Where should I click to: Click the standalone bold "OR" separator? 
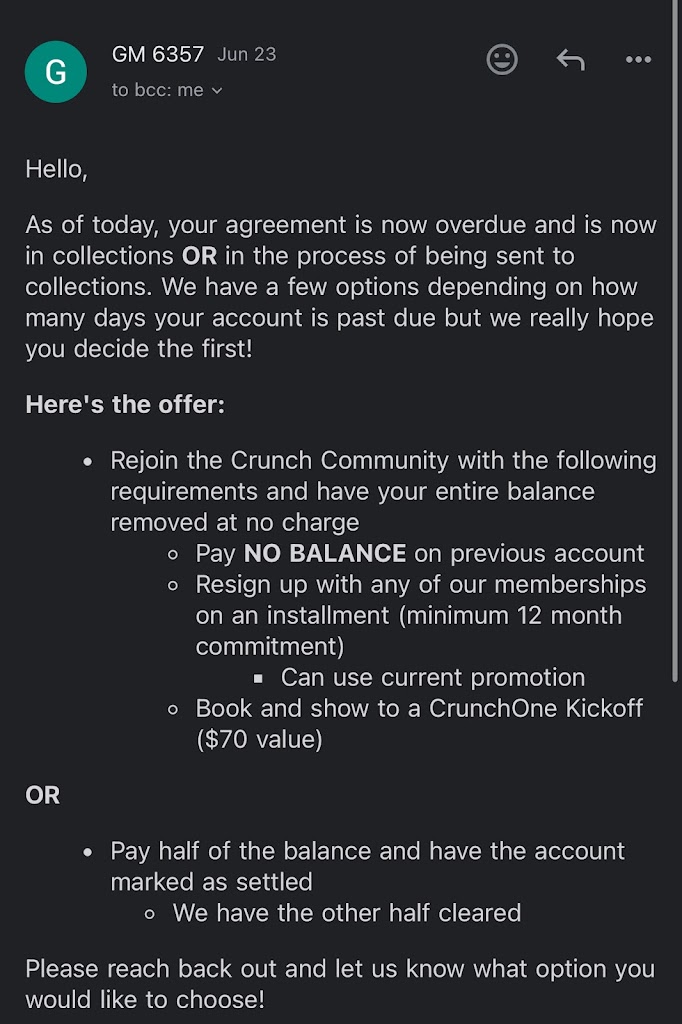tap(43, 795)
